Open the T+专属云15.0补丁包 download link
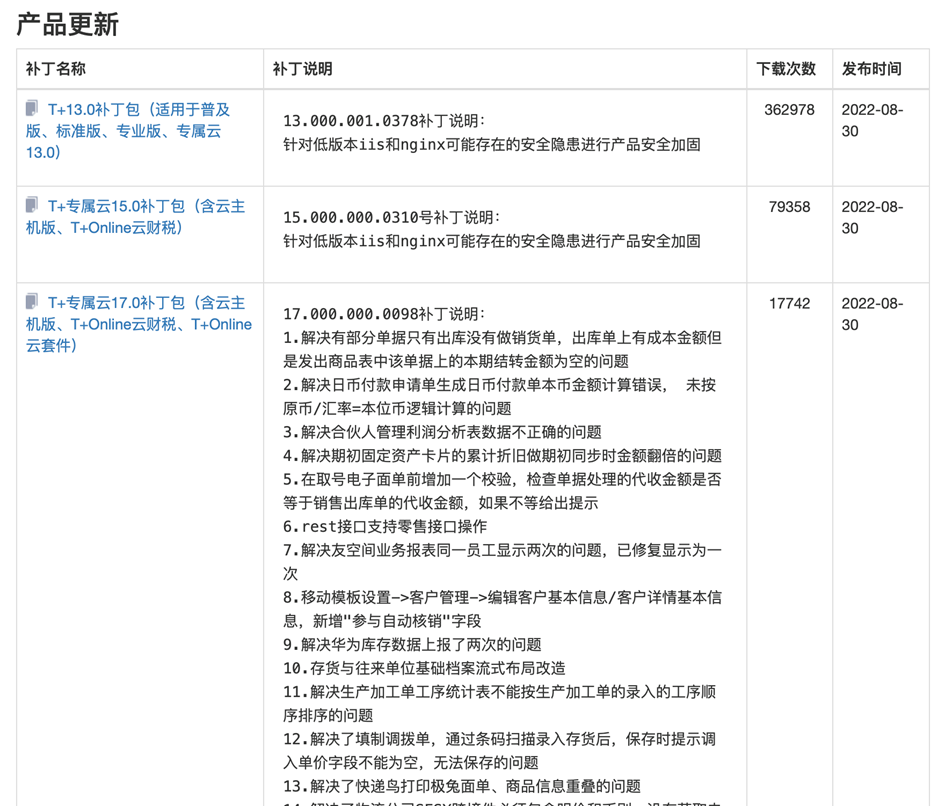Screen dimensions: 945x806 coord(136,217)
